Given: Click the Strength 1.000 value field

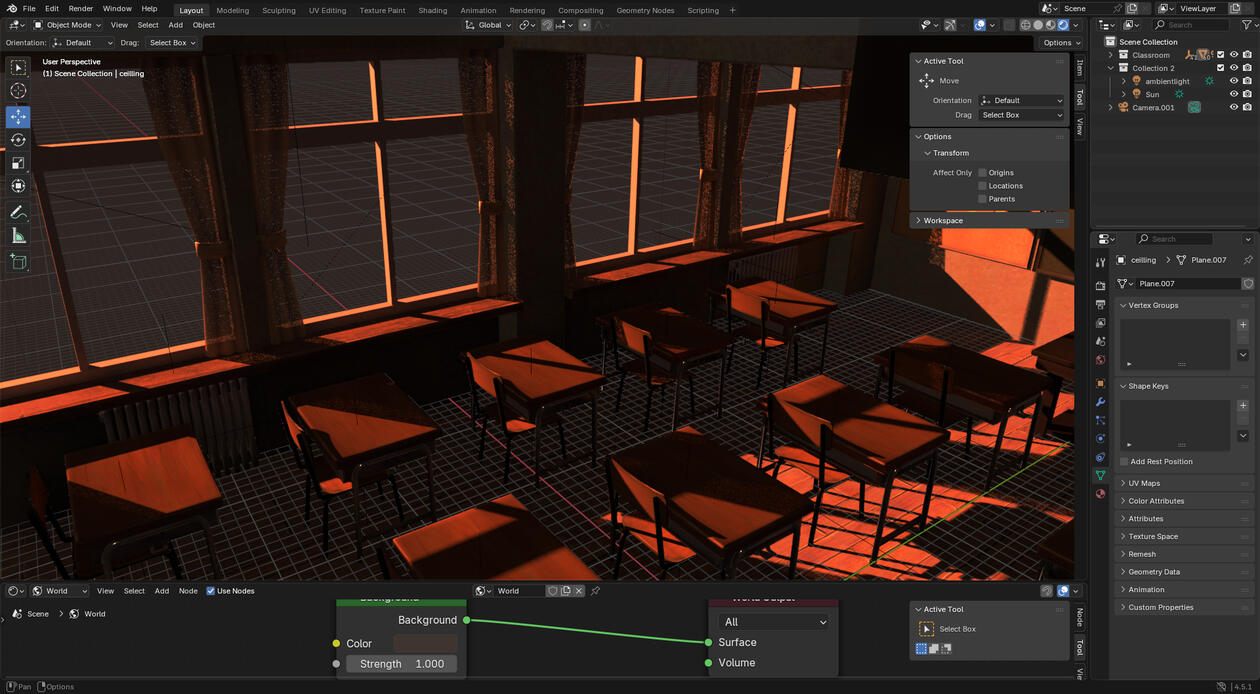Looking at the screenshot, I should click(x=402, y=664).
